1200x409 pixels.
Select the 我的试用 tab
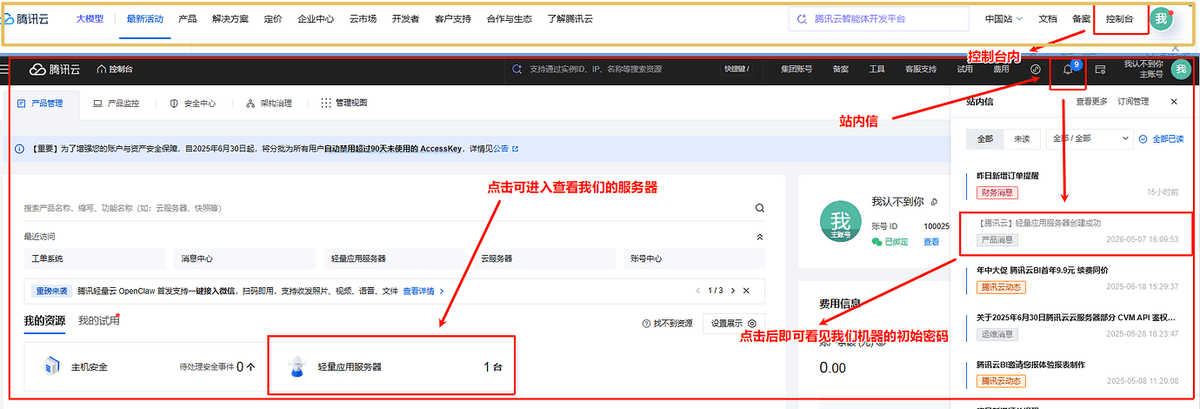[x=98, y=321]
